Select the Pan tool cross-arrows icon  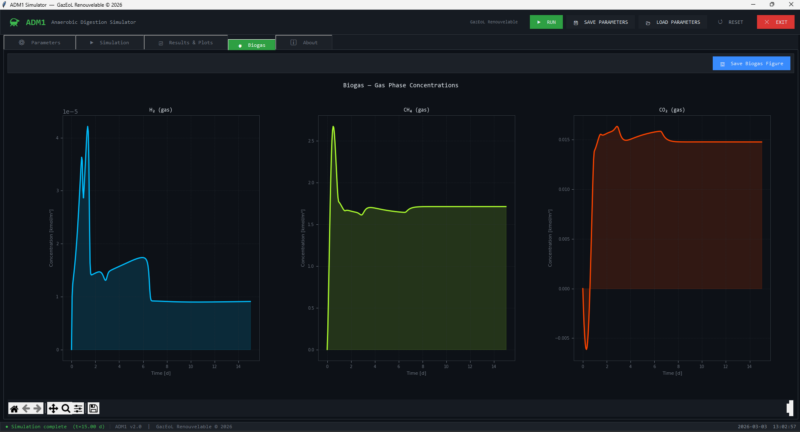(x=53, y=408)
